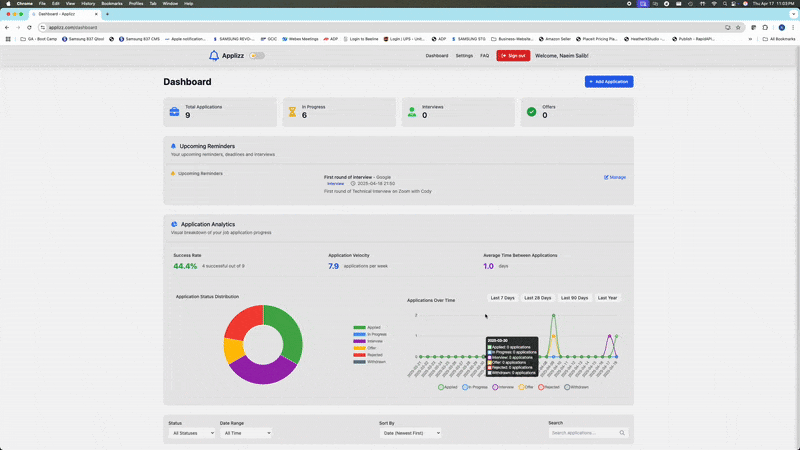The height and width of the screenshot is (450, 800).
Task: Click the browser back arrow
Action: 7,28
